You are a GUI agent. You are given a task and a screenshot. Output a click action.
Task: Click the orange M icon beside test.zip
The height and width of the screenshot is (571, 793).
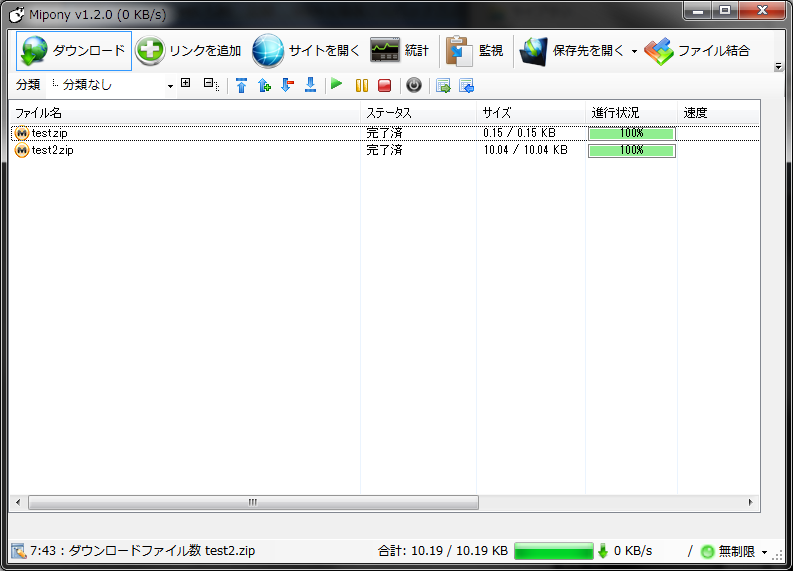[x=22, y=133]
